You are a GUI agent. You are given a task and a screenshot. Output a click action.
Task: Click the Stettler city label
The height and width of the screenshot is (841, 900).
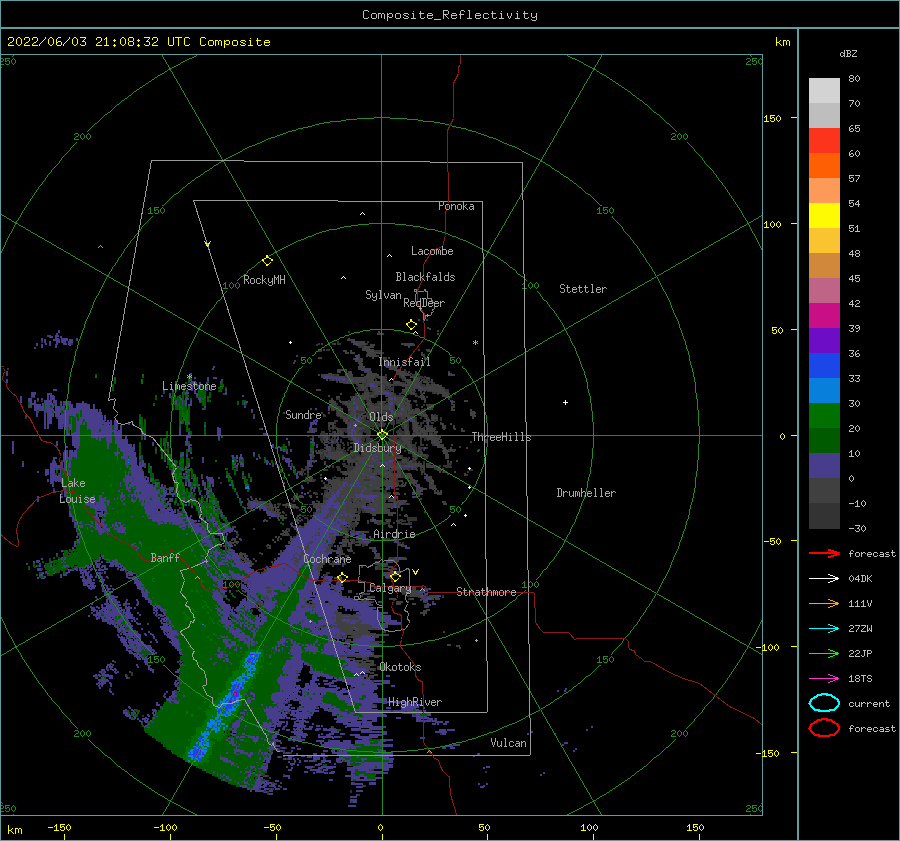point(583,289)
